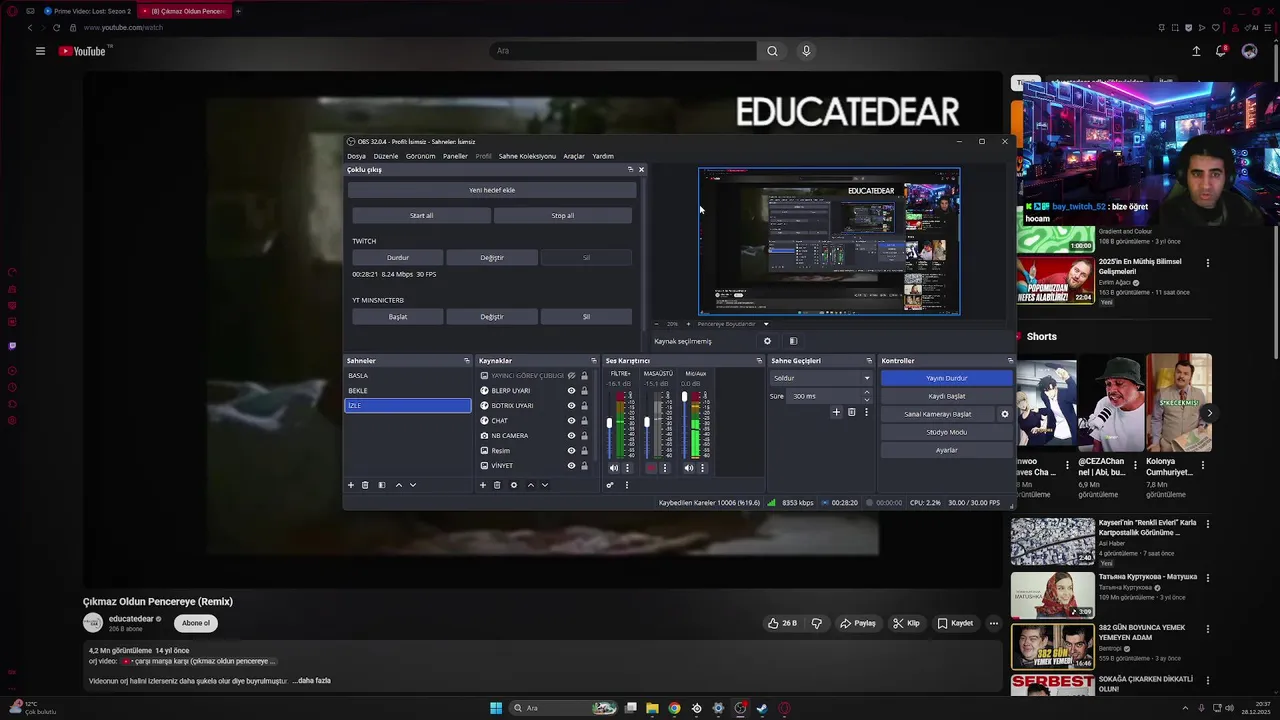The height and width of the screenshot is (720, 1280).
Task: Move scene down arrow in Sahneler panel
Action: click(x=413, y=485)
